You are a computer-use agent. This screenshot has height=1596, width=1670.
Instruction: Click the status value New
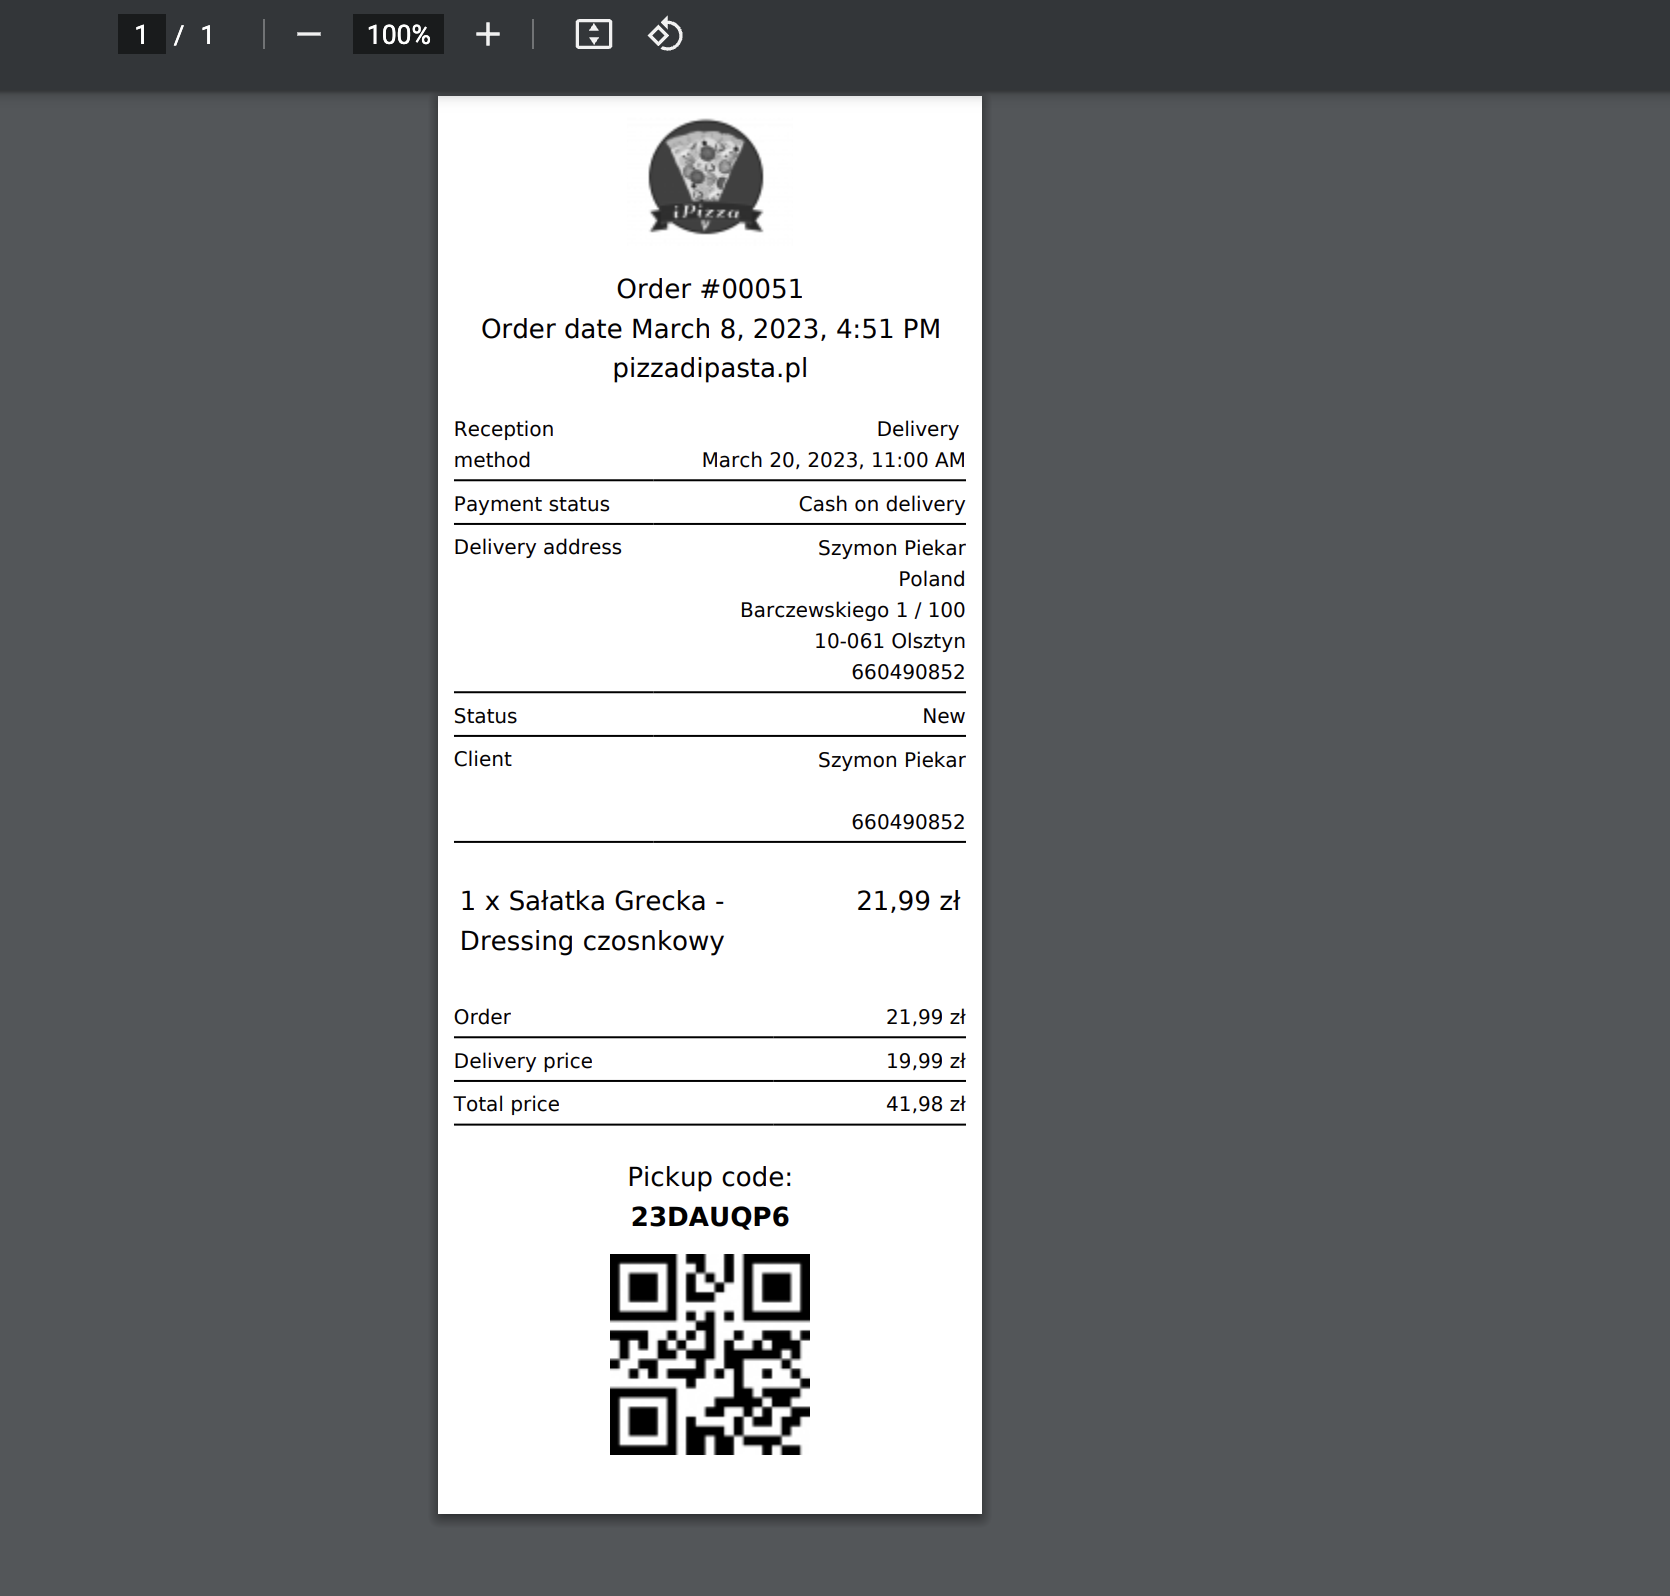pos(943,716)
